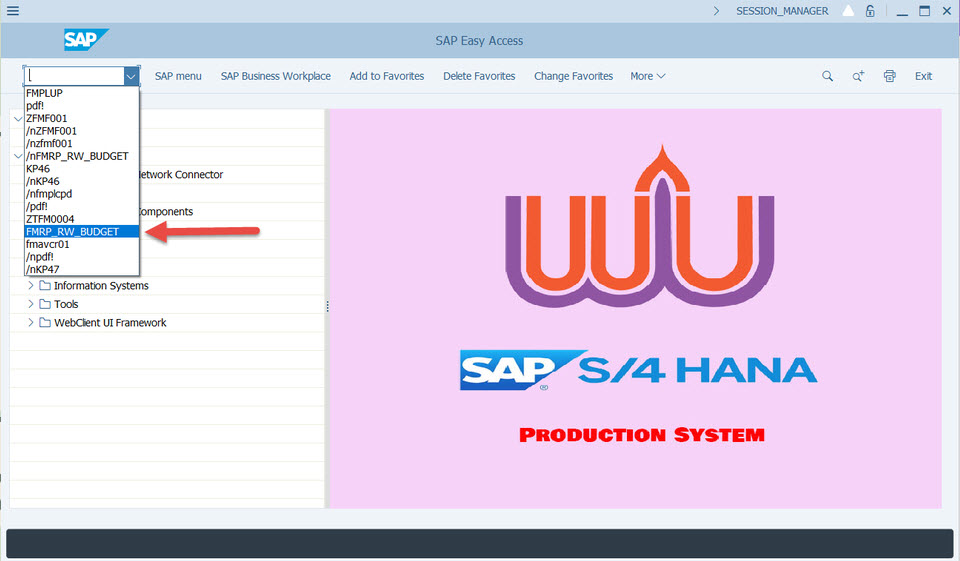Select /nKP46 from the history list

82,181
